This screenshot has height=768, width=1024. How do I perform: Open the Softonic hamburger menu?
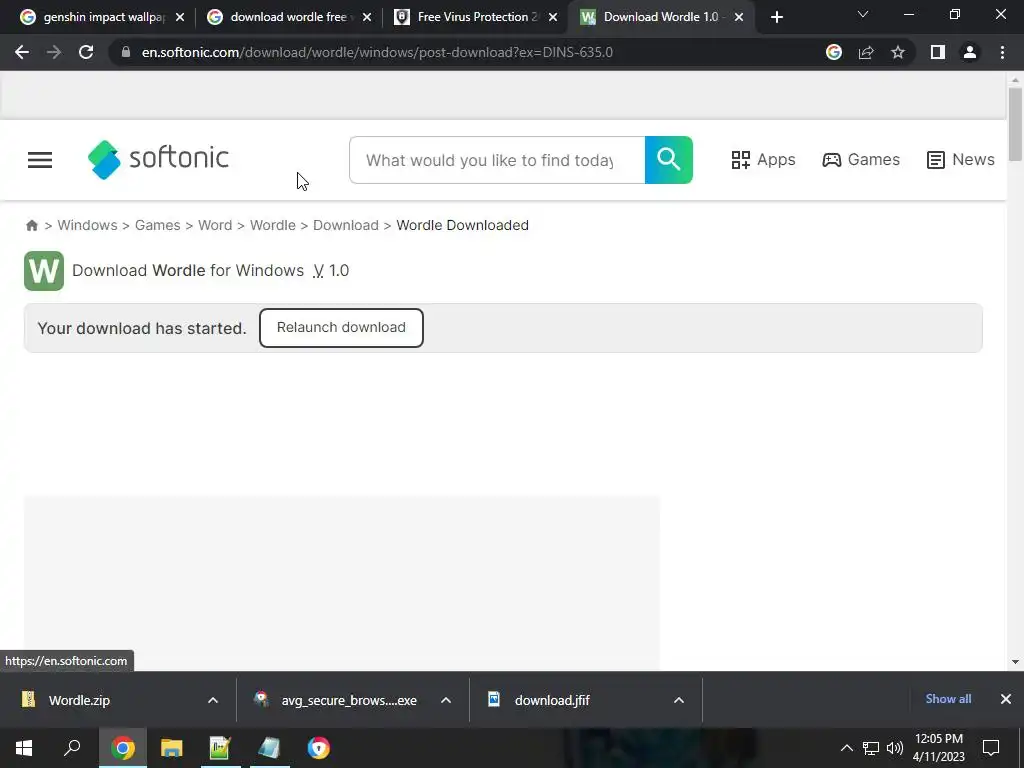coord(40,160)
